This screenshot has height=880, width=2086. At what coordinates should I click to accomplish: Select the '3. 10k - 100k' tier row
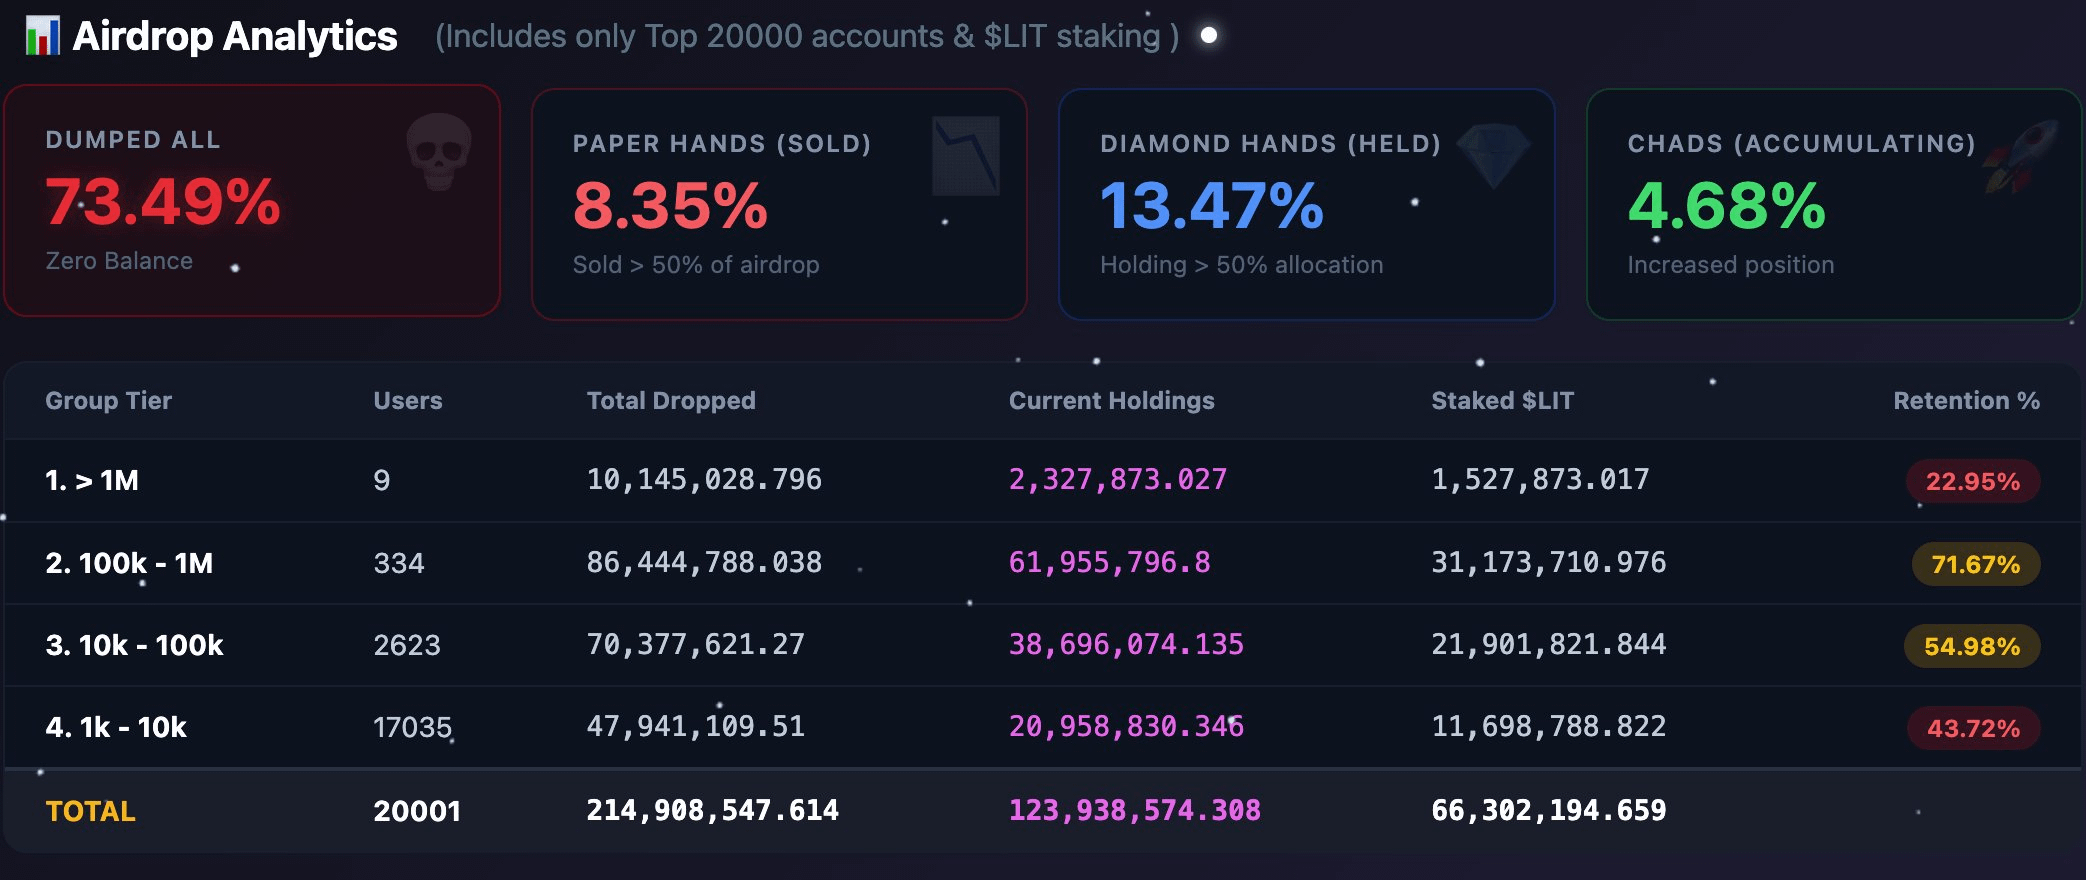point(134,645)
